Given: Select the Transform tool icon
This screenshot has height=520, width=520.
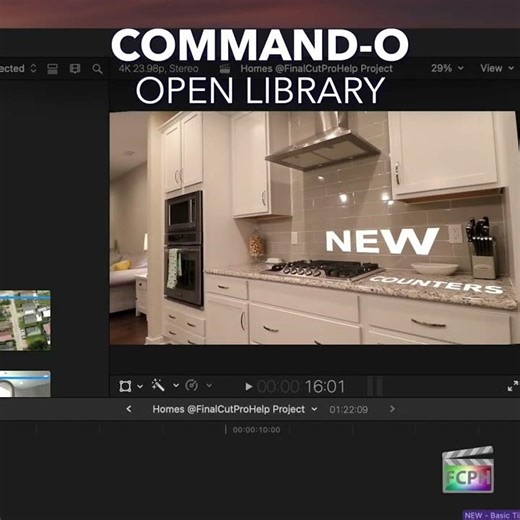Looking at the screenshot, I should (x=125, y=386).
